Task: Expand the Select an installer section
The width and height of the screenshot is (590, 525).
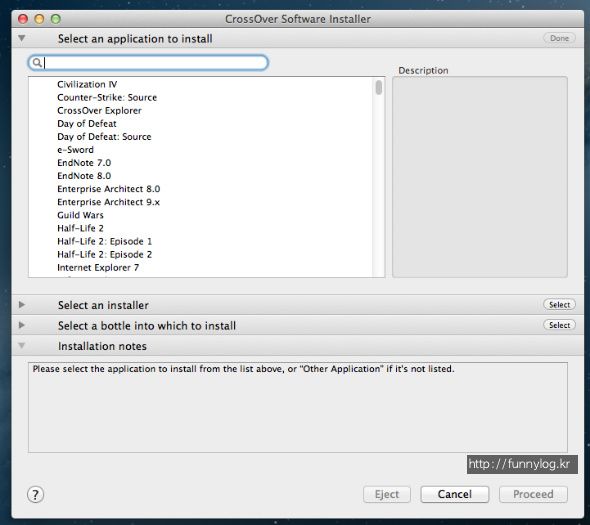Action: [22, 305]
